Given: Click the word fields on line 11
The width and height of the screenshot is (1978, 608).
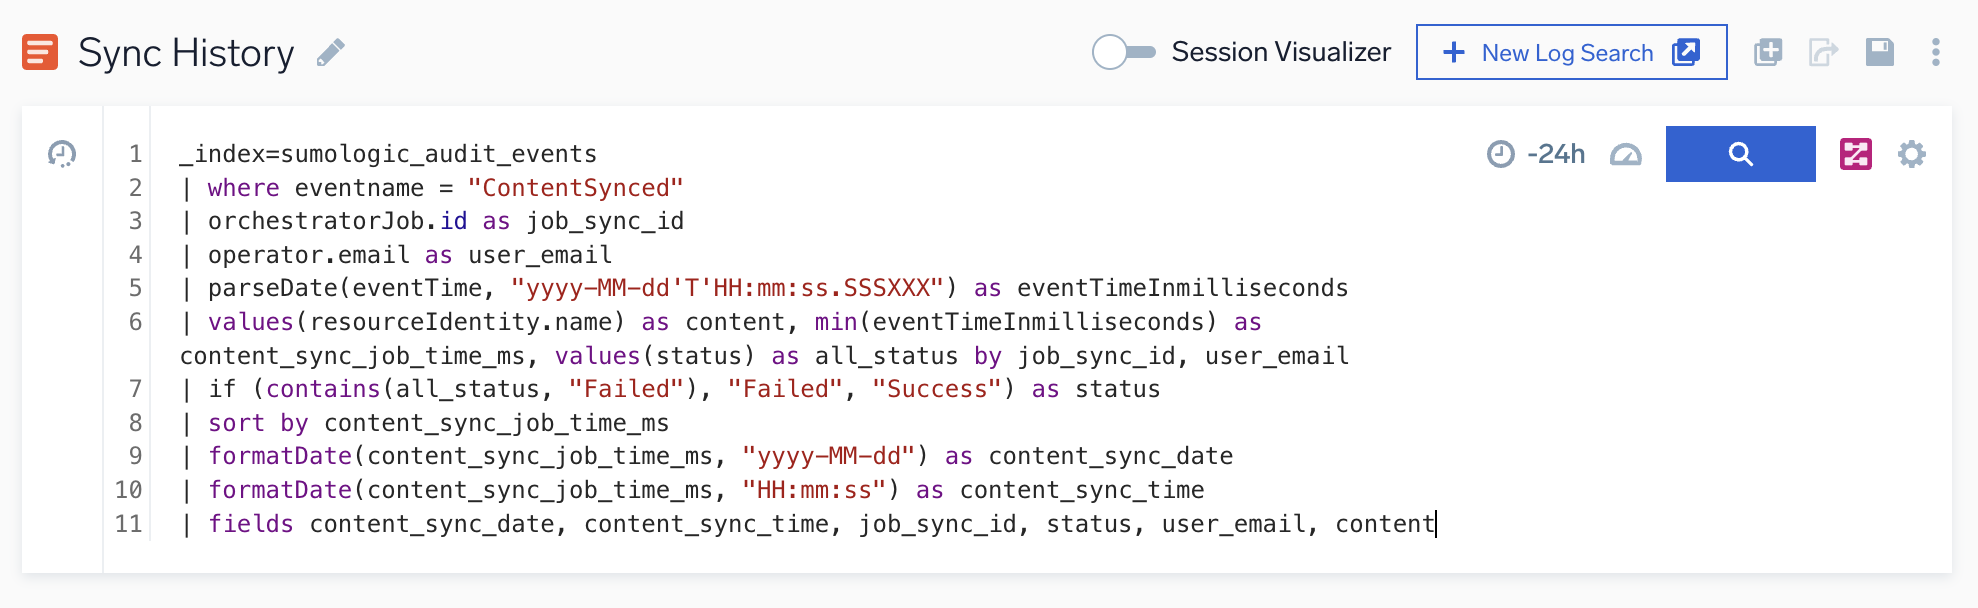Looking at the screenshot, I should [251, 524].
